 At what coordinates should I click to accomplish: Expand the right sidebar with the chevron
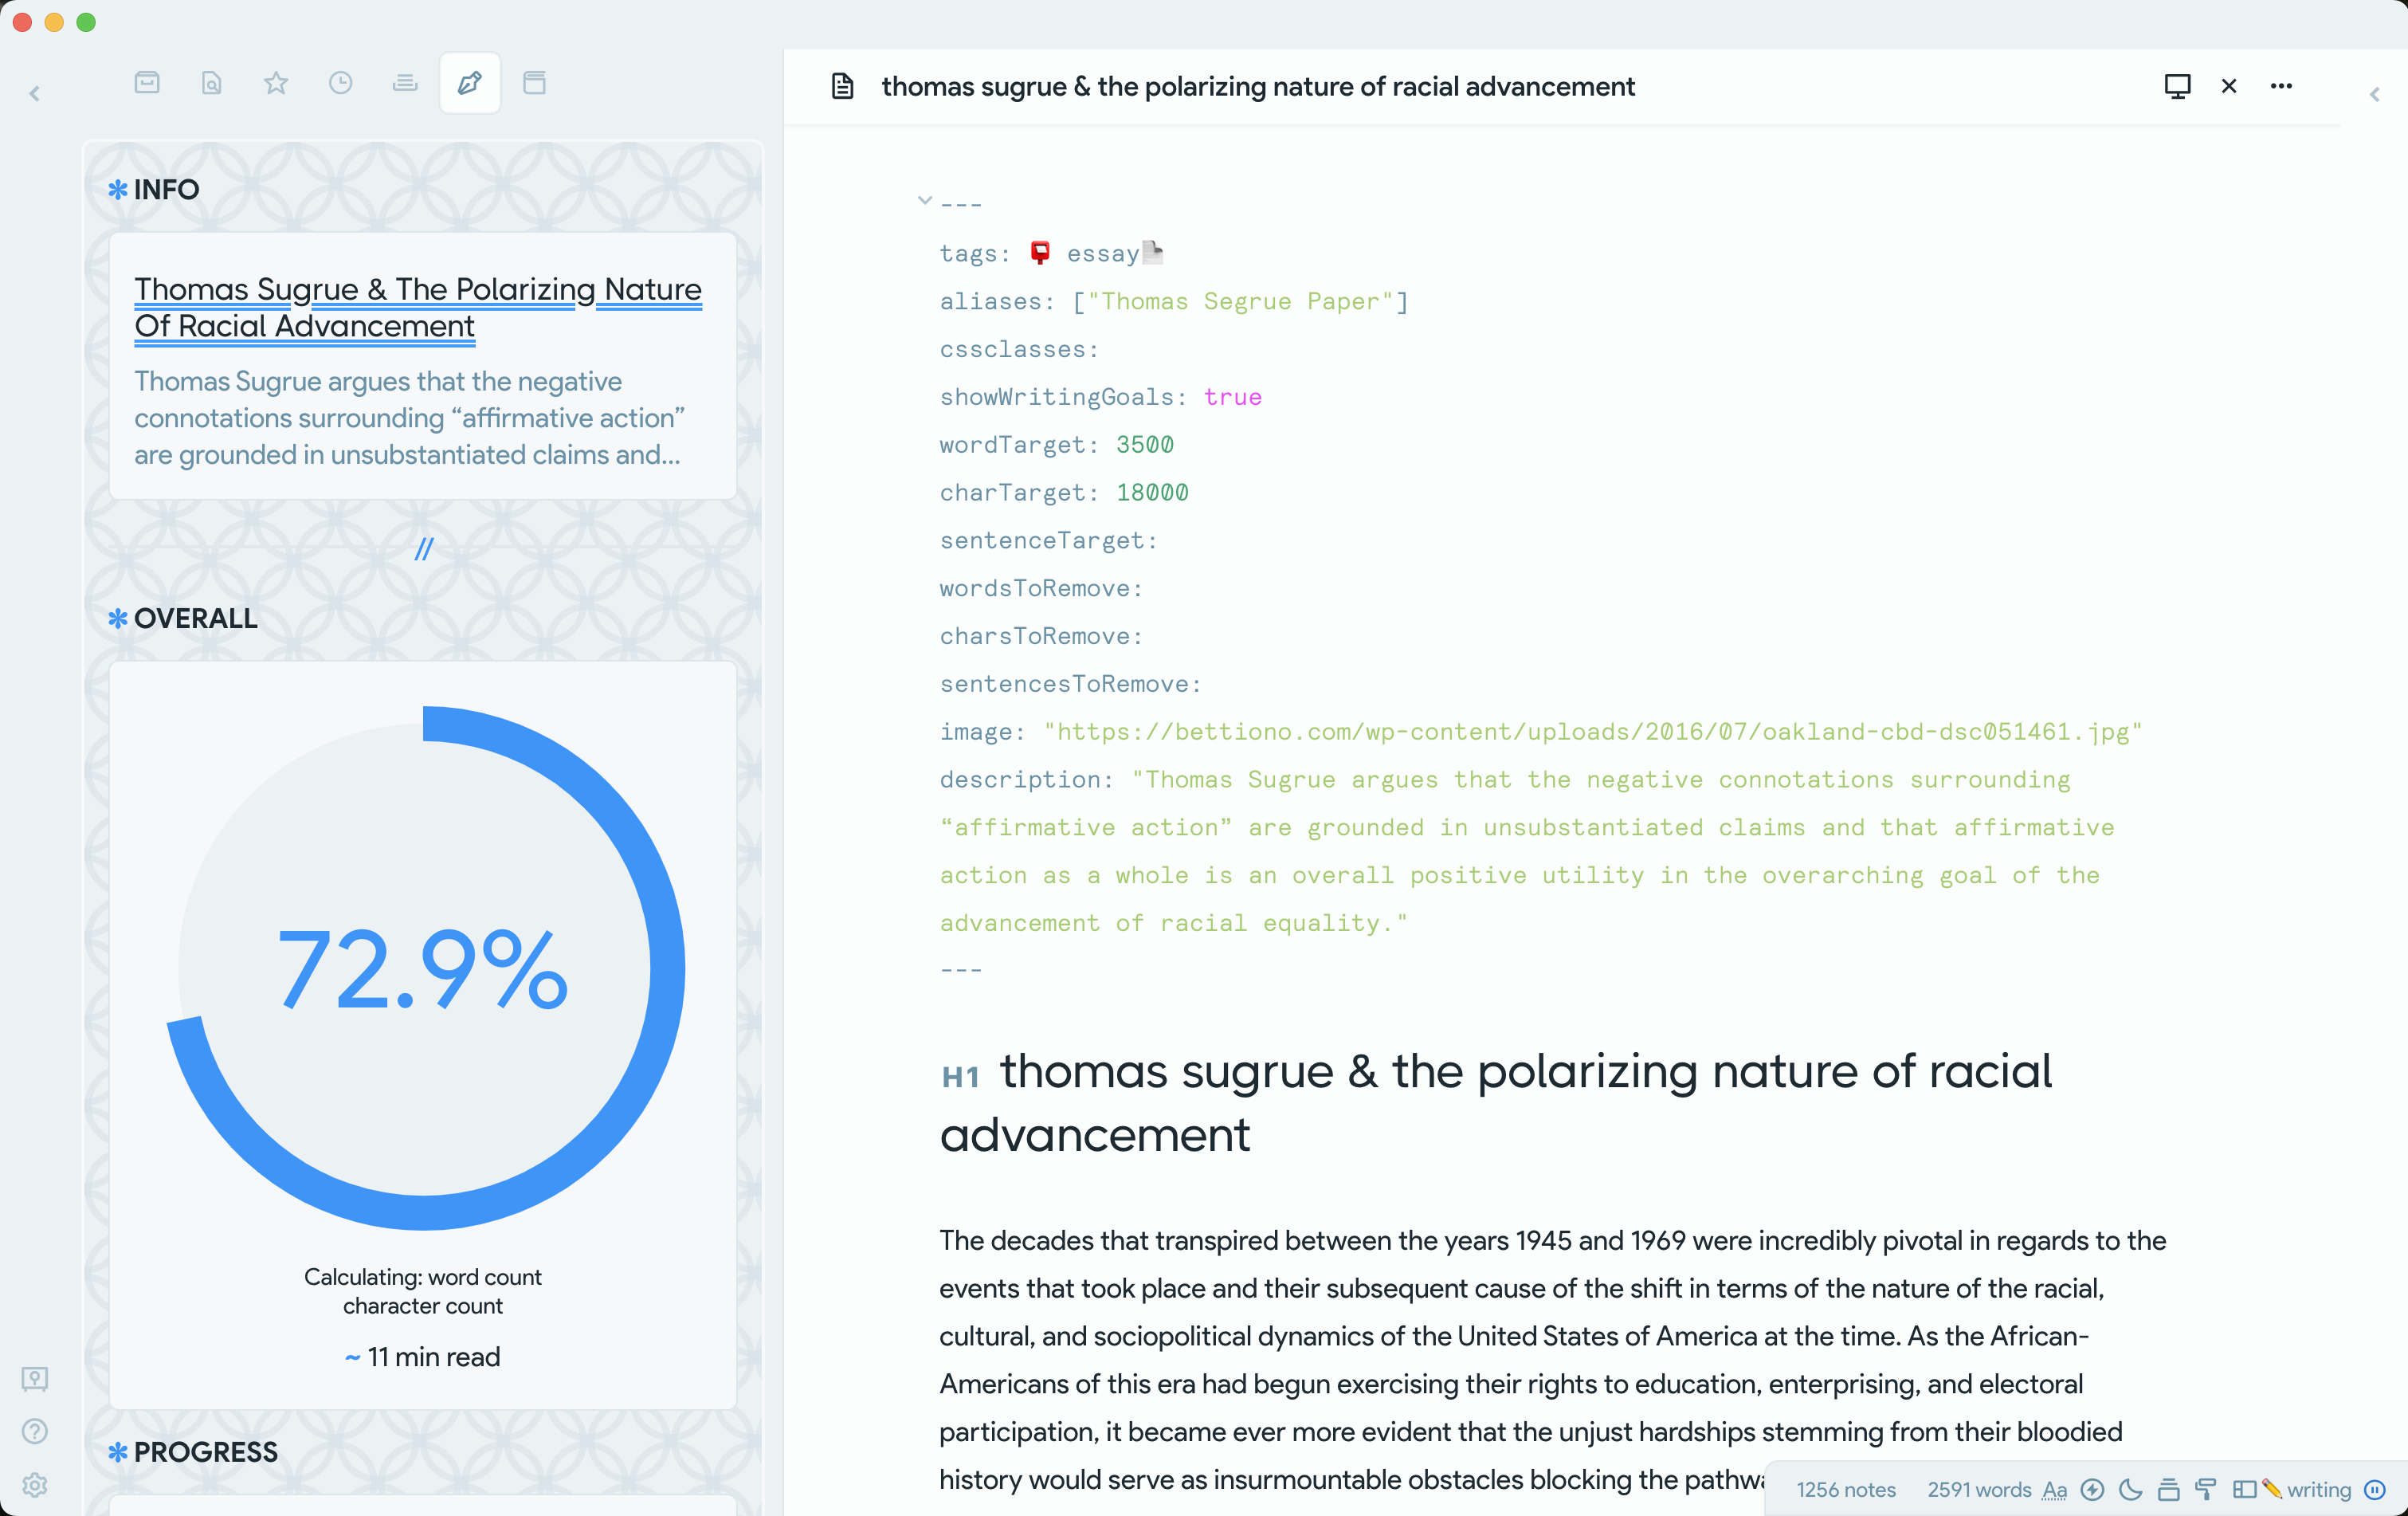click(x=2374, y=95)
